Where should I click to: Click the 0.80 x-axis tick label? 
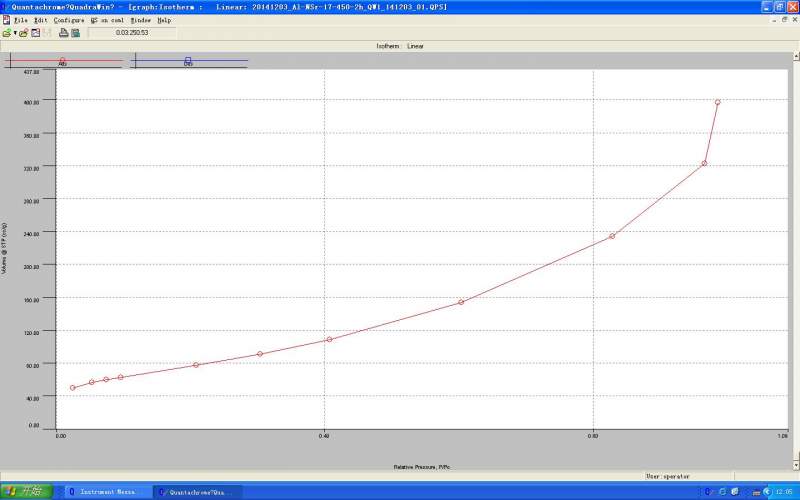593,436
